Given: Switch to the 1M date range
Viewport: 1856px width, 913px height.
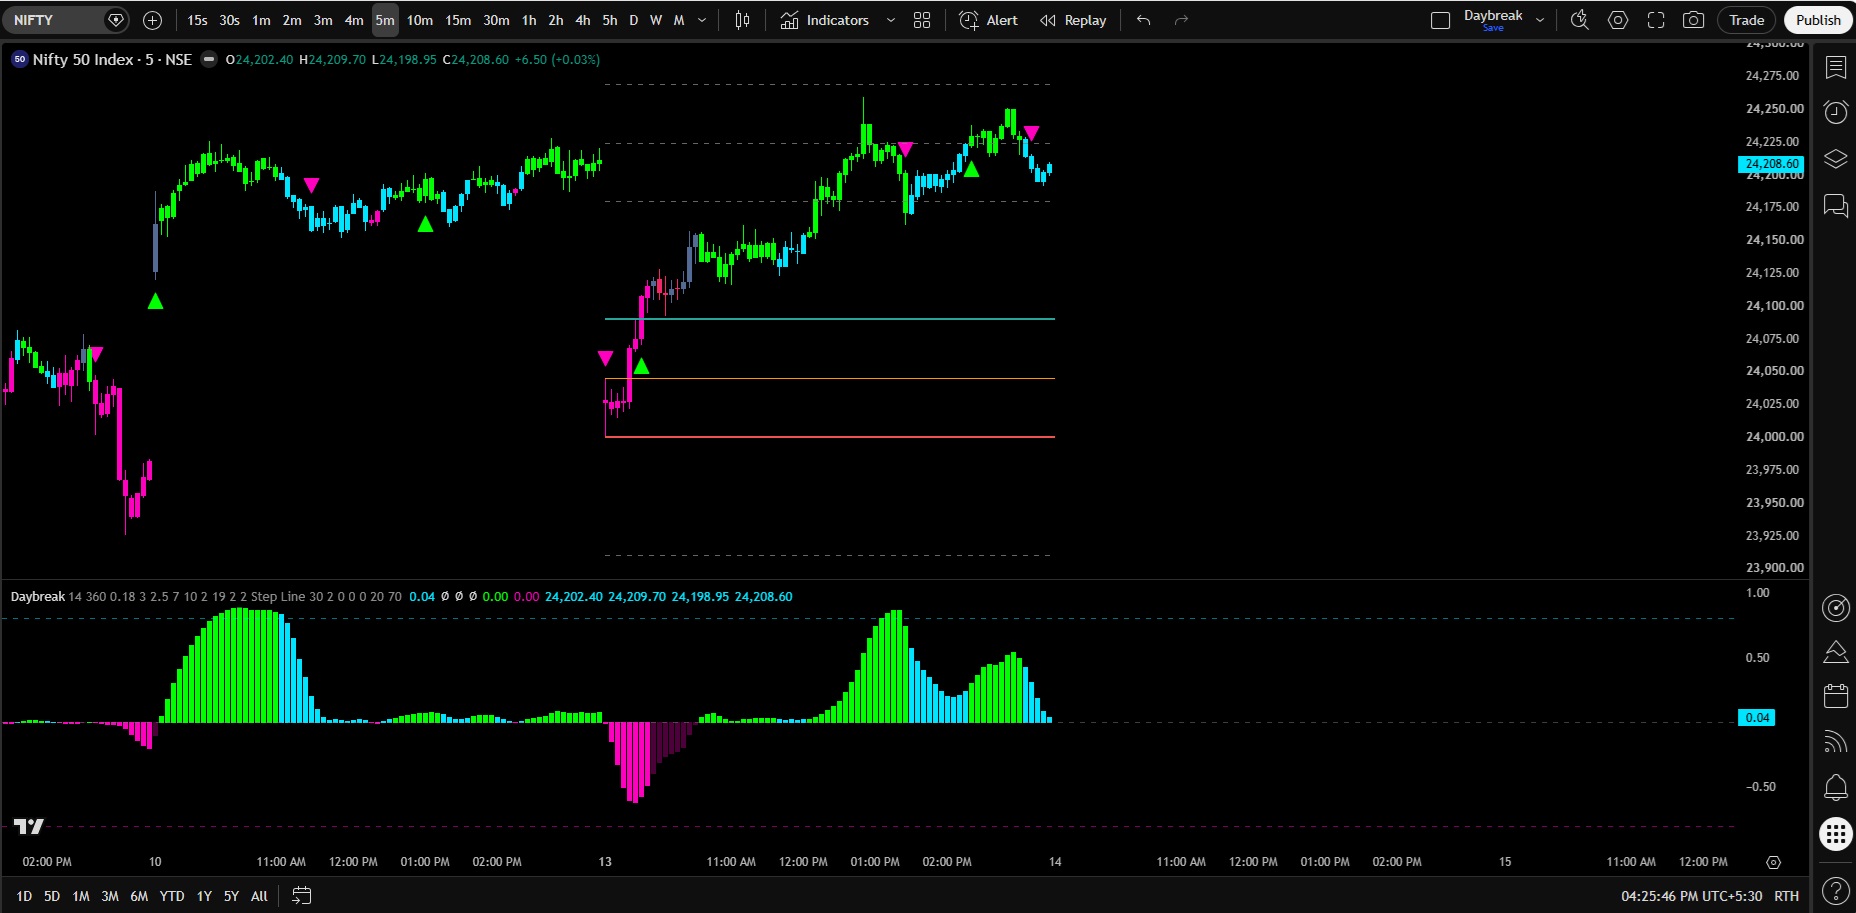Looking at the screenshot, I should coord(81,896).
